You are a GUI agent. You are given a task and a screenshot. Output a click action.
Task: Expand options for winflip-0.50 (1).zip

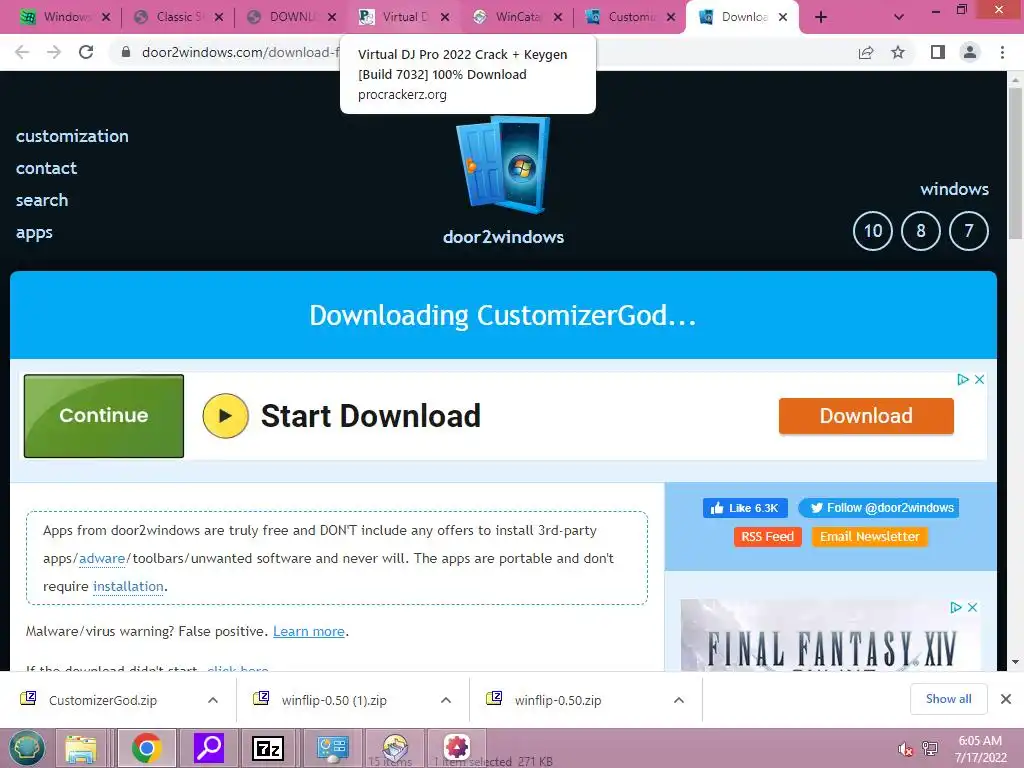[x=446, y=700]
